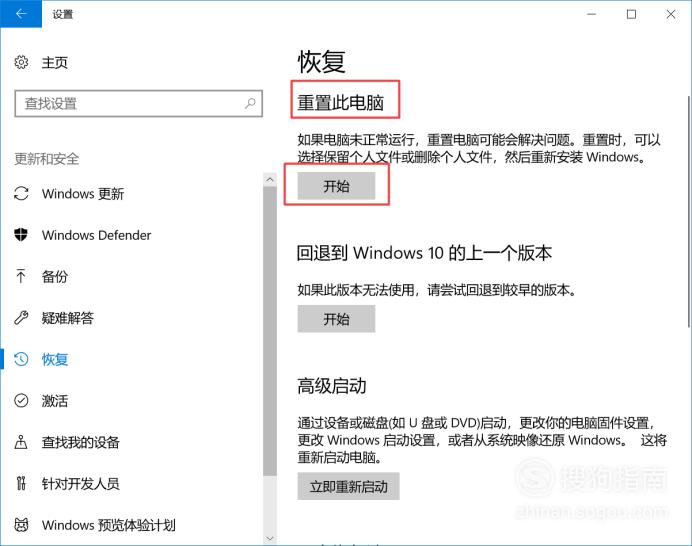This screenshot has width=692, height=546.
Task: Select the 恢复 sidebar entry
Action: pyautogui.click(x=55, y=359)
